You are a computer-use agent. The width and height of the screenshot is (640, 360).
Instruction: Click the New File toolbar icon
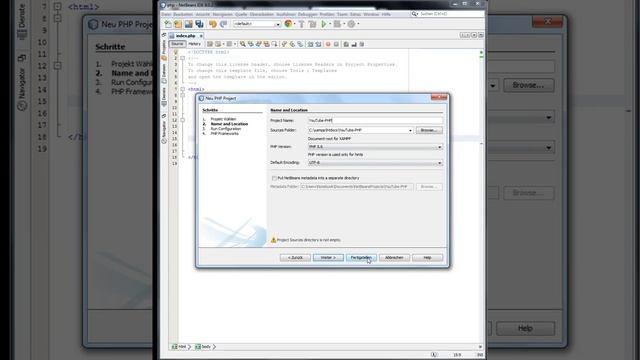click(x=168, y=24)
